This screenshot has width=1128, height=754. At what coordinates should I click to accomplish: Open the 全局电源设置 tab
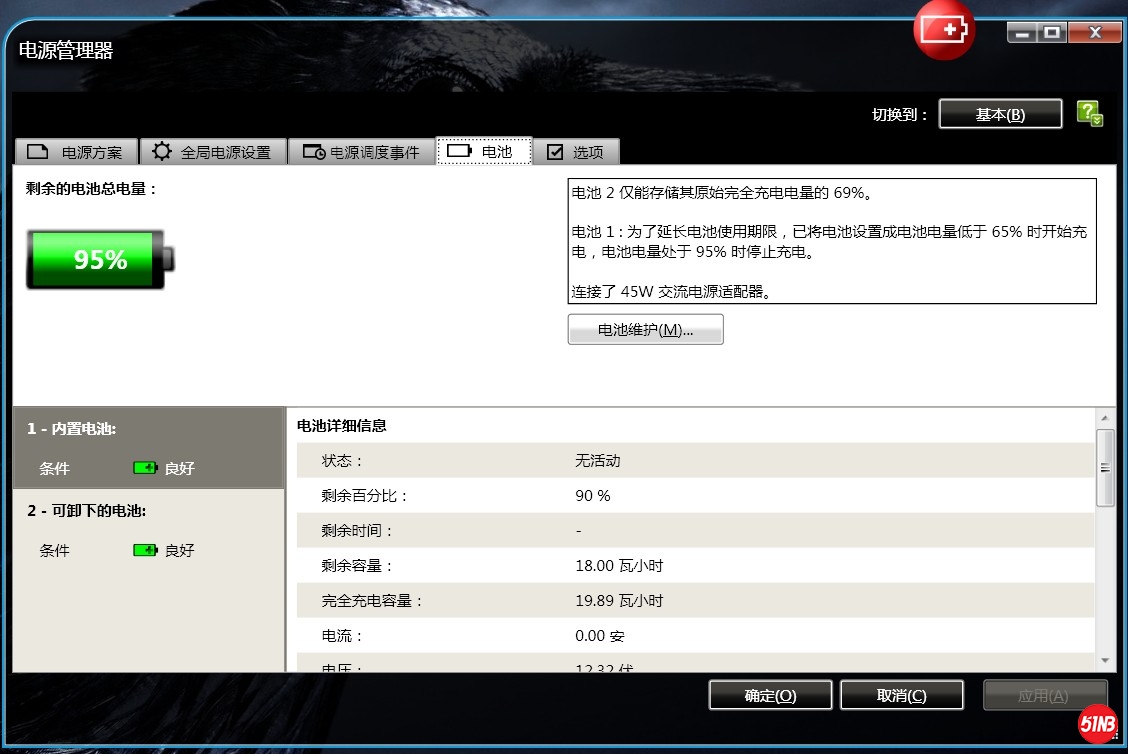tap(212, 152)
